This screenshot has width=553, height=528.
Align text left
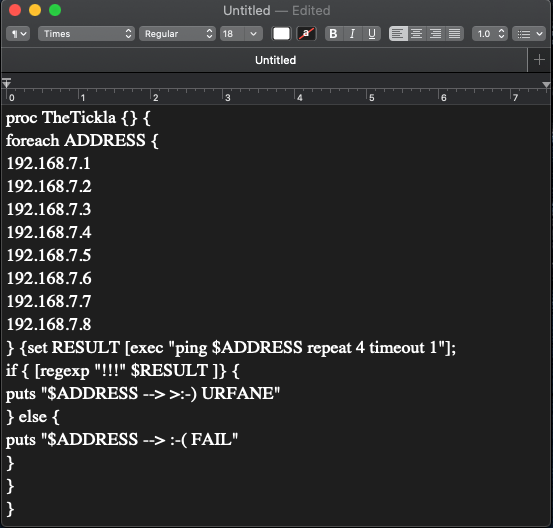pos(398,34)
